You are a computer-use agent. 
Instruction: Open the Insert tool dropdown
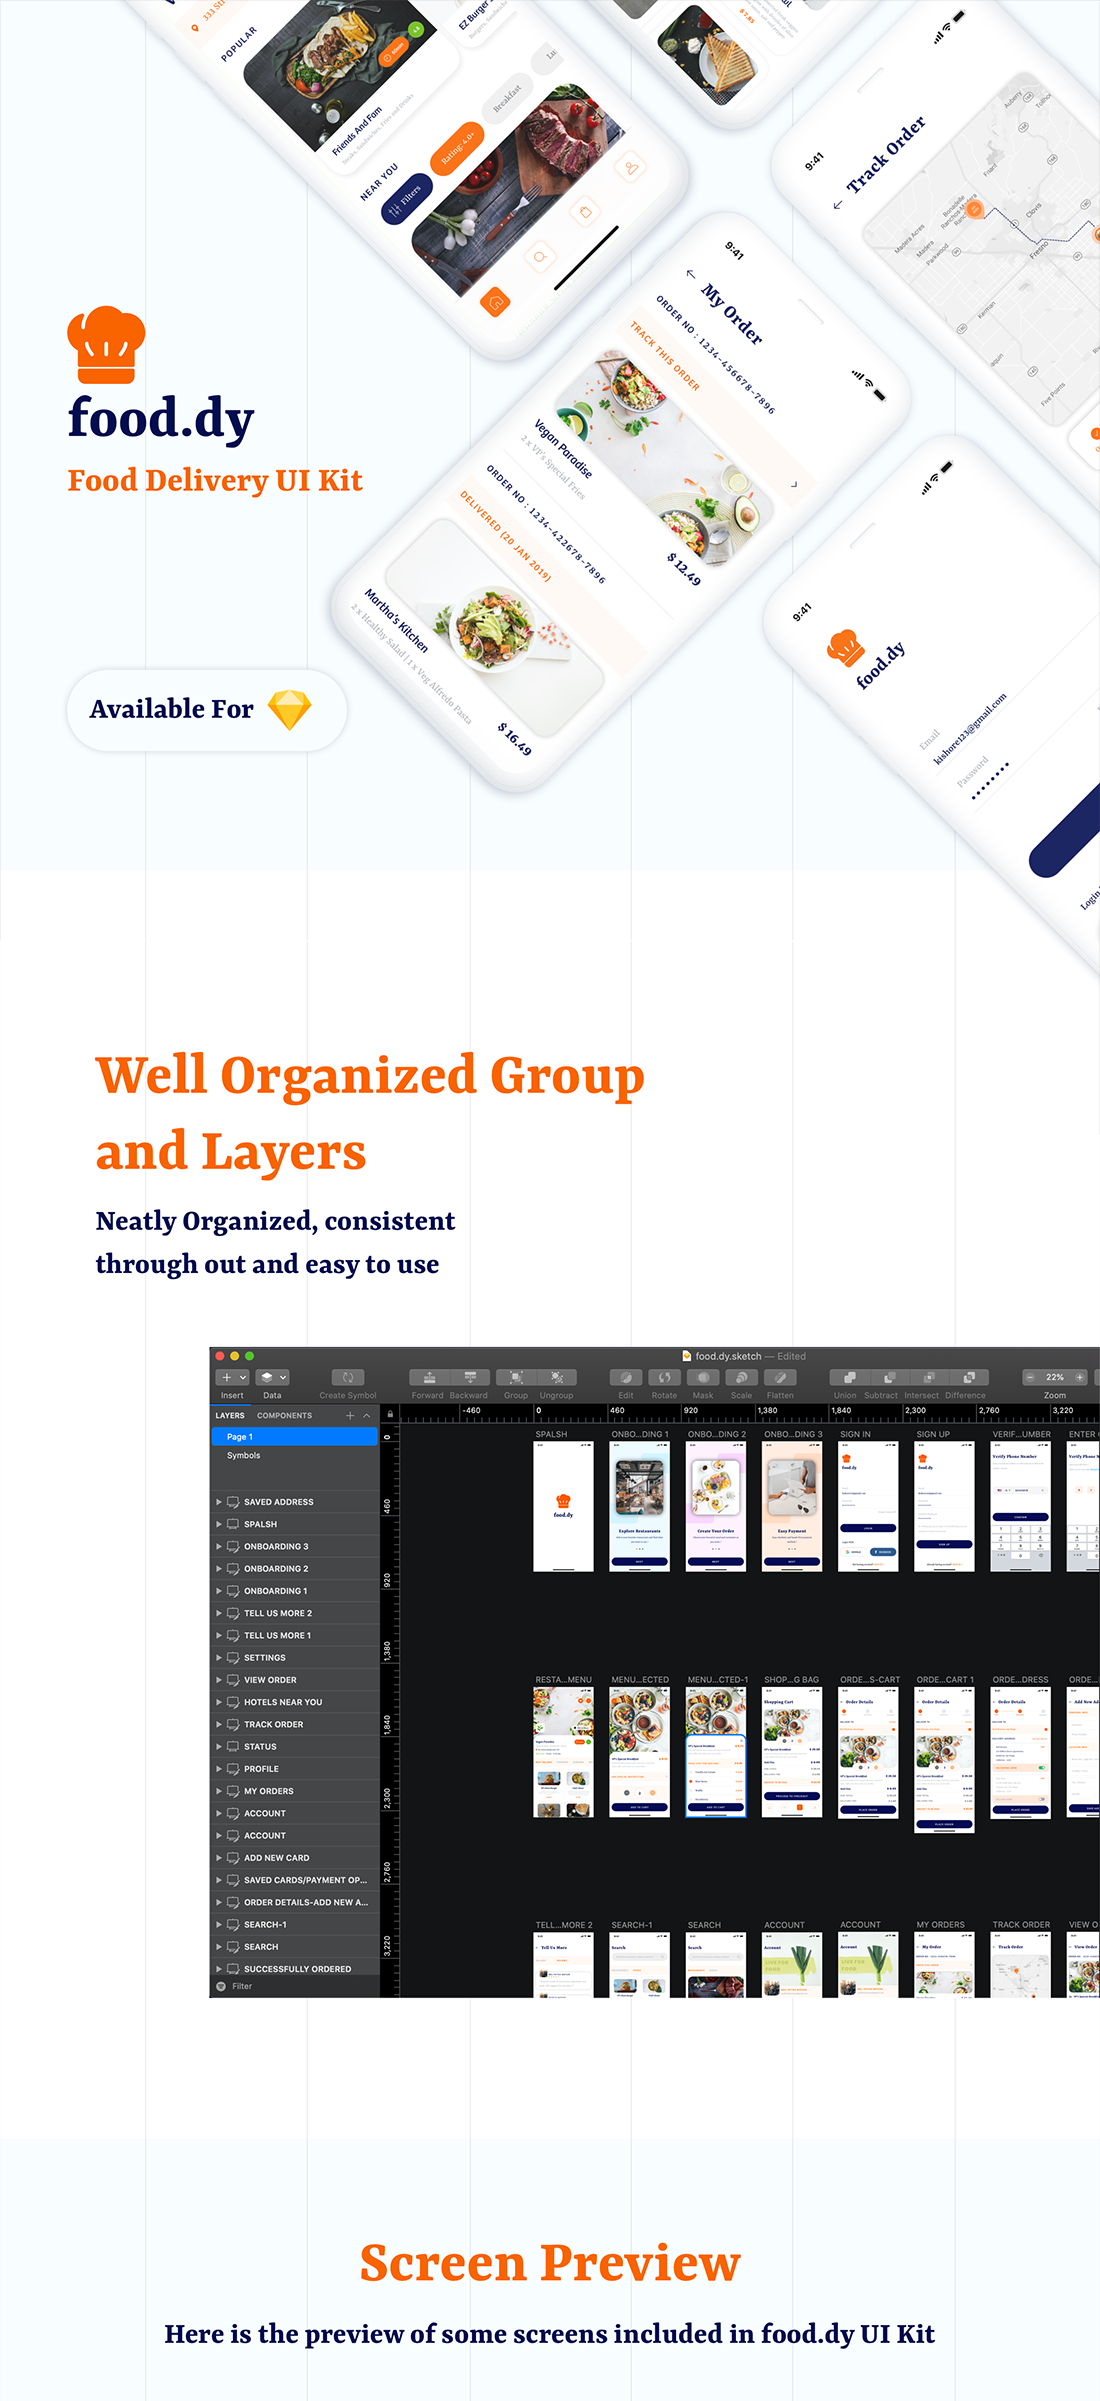pos(233,1377)
